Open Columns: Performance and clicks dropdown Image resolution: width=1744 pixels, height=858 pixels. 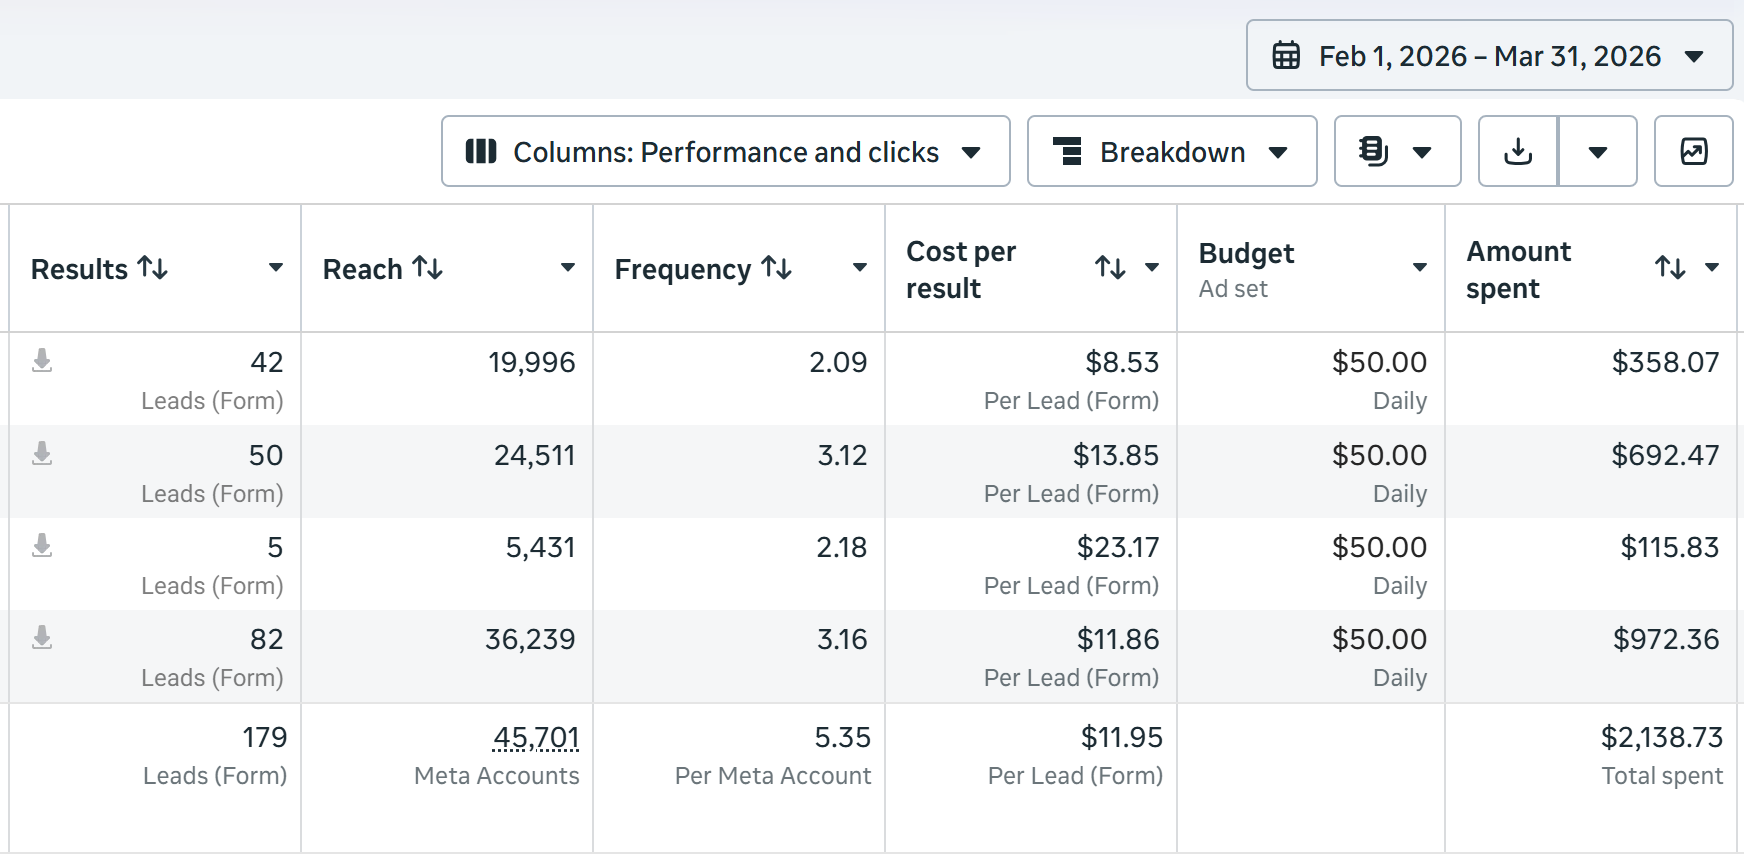tap(726, 151)
